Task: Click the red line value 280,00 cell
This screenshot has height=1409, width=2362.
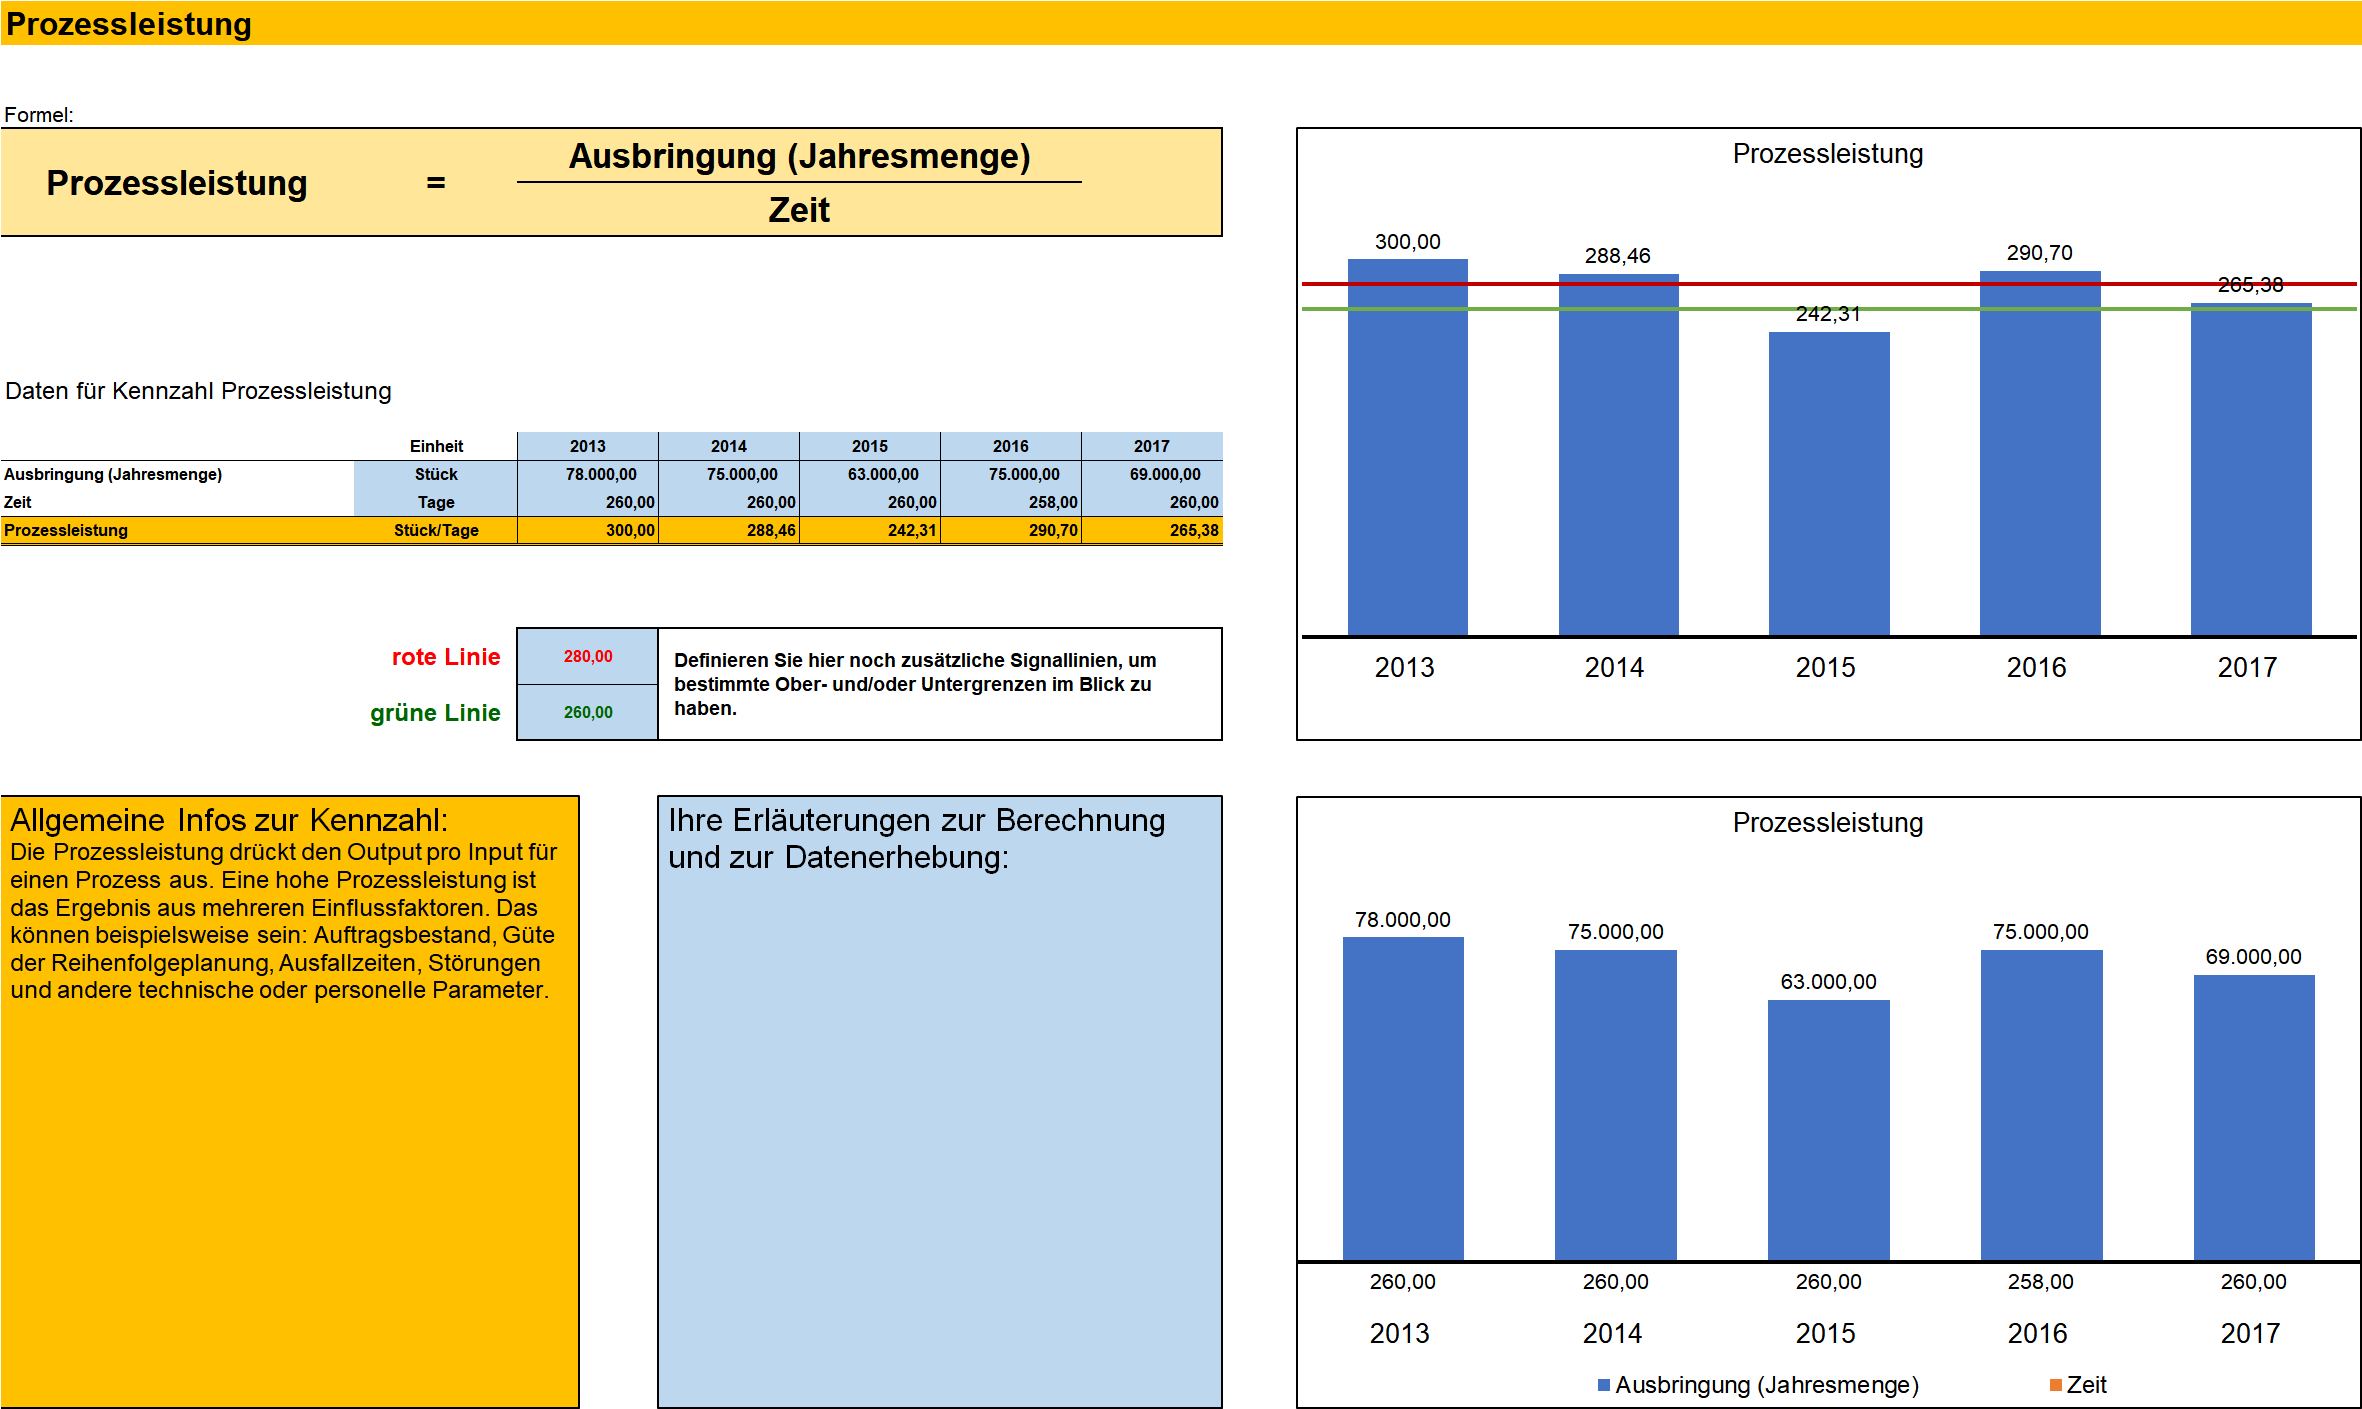Action: [x=587, y=656]
